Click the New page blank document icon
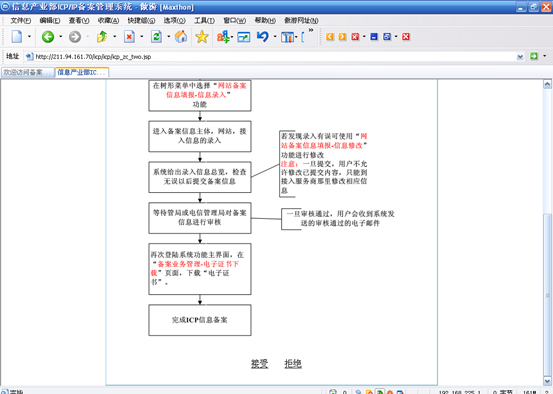 coord(17,37)
